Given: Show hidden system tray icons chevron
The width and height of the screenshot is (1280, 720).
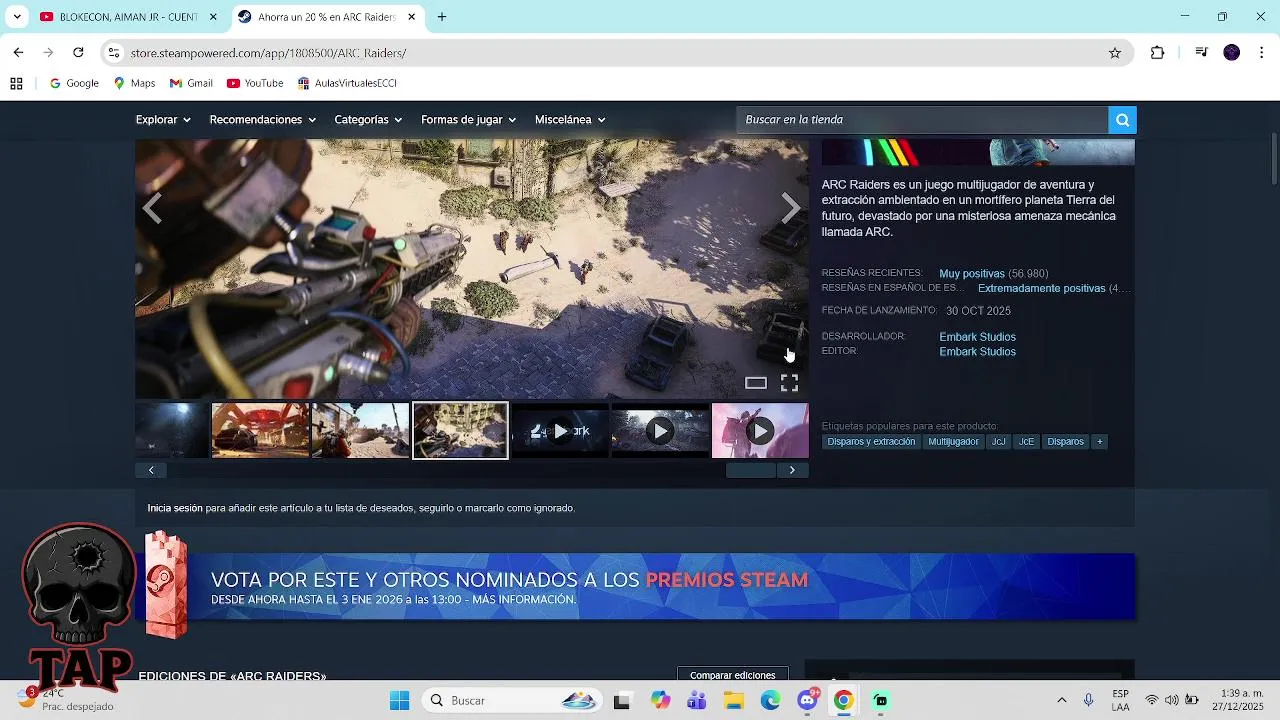Looking at the screenshot, I should [1061, 700].
